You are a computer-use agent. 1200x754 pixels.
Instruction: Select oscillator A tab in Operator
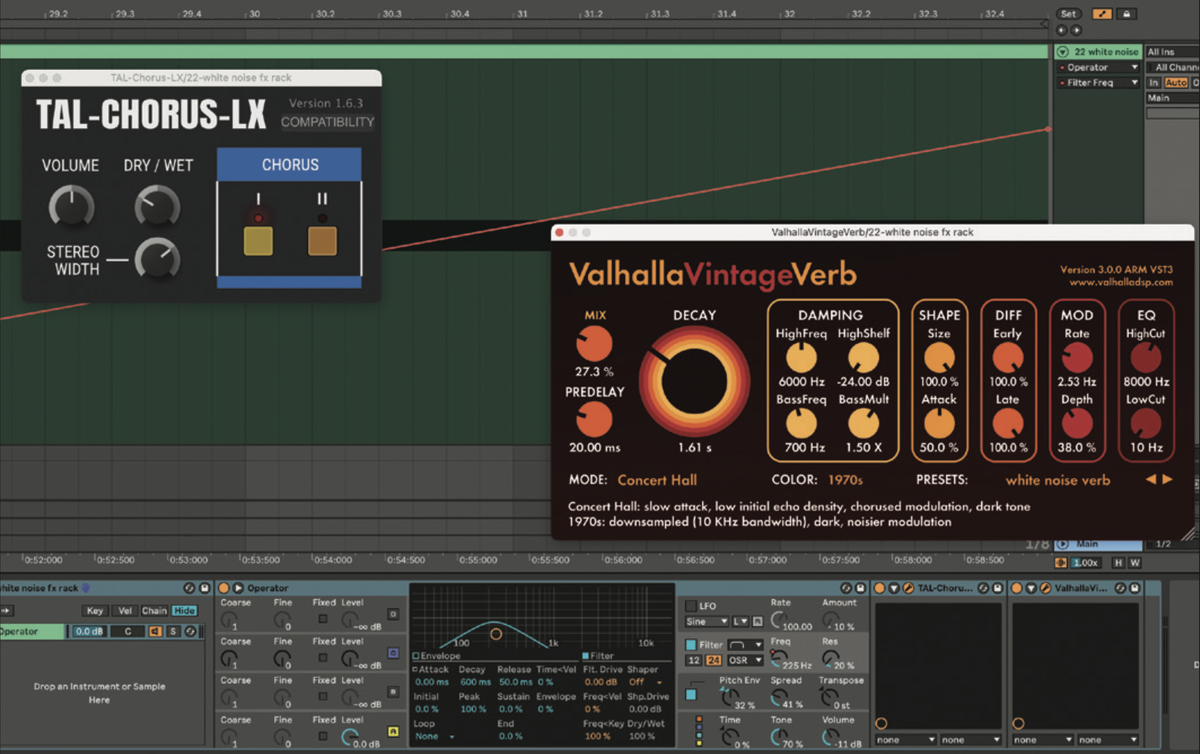pos(393,730)
